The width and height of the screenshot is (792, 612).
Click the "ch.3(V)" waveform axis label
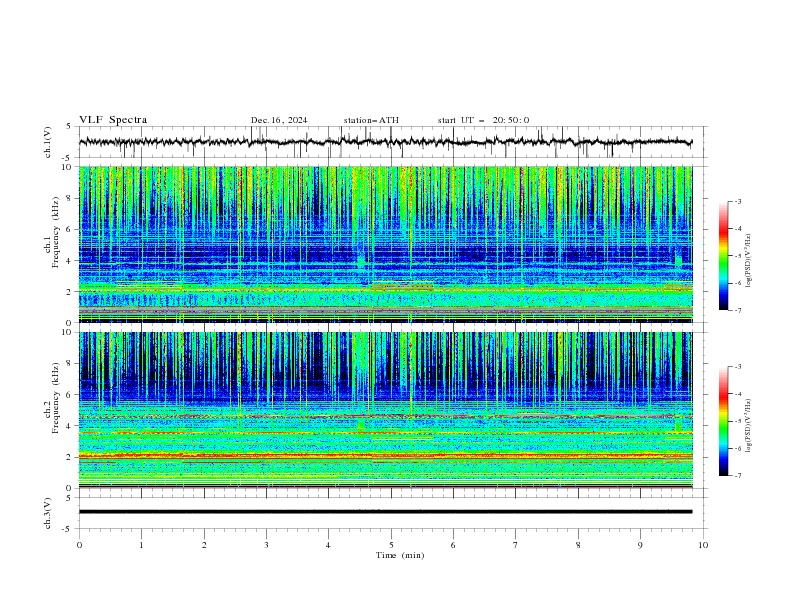pos(48,513)
